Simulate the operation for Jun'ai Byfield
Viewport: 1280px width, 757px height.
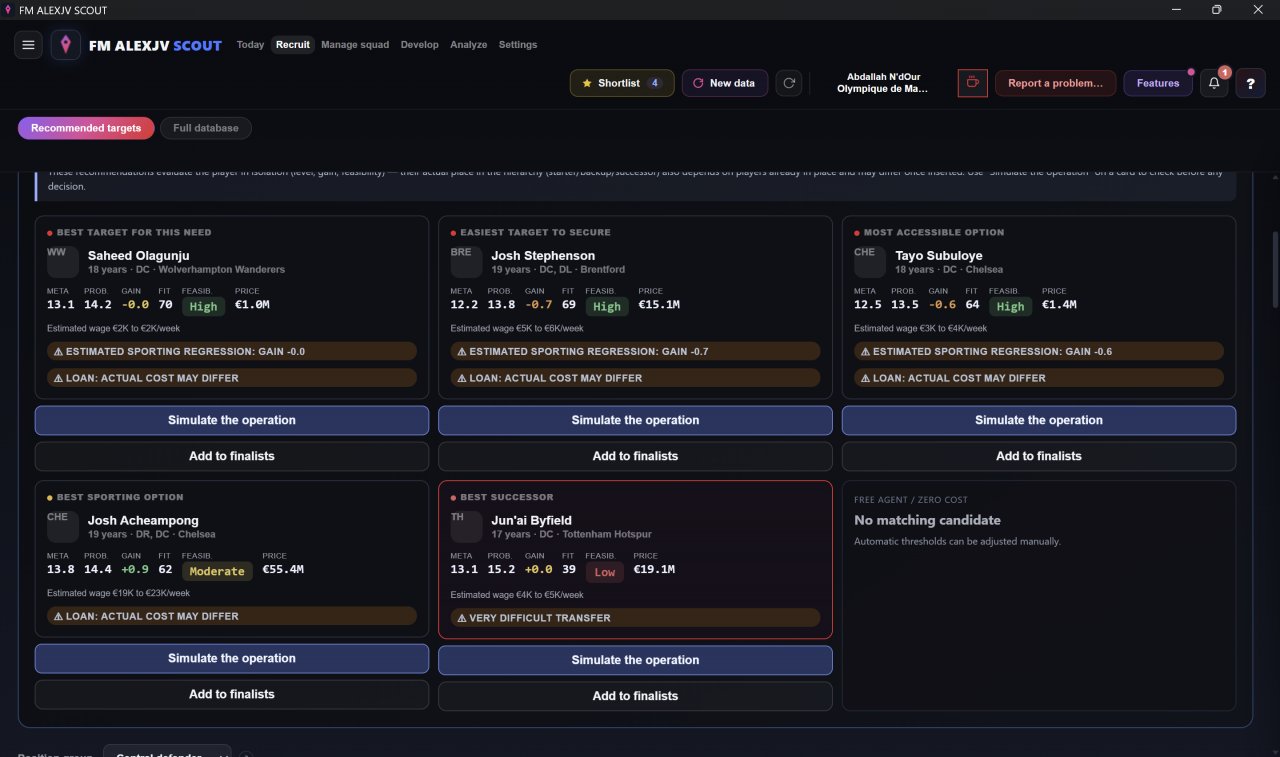pos(635,660)
